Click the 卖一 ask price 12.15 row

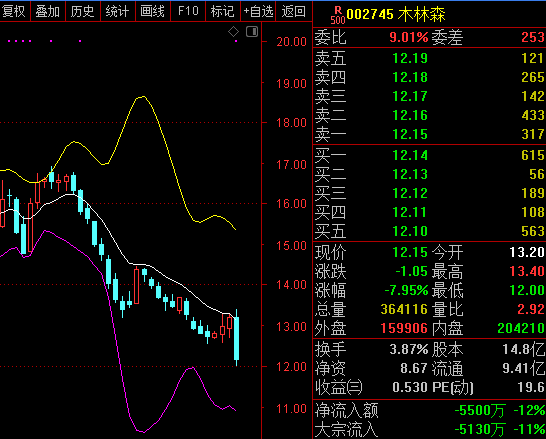point(429,134)
